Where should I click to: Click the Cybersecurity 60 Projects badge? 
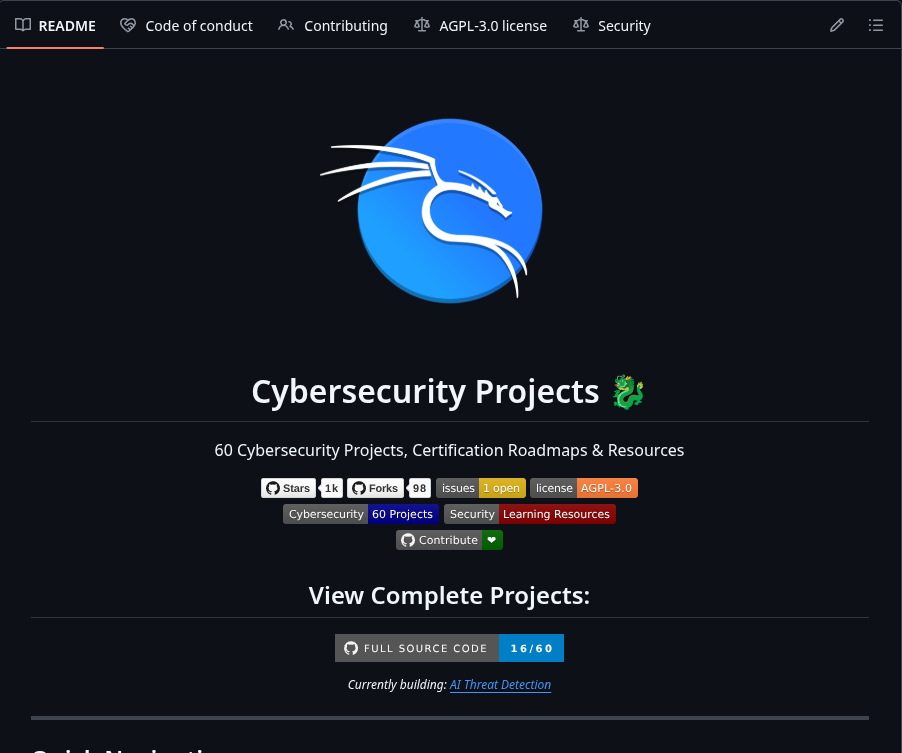[x=361, y=513]
